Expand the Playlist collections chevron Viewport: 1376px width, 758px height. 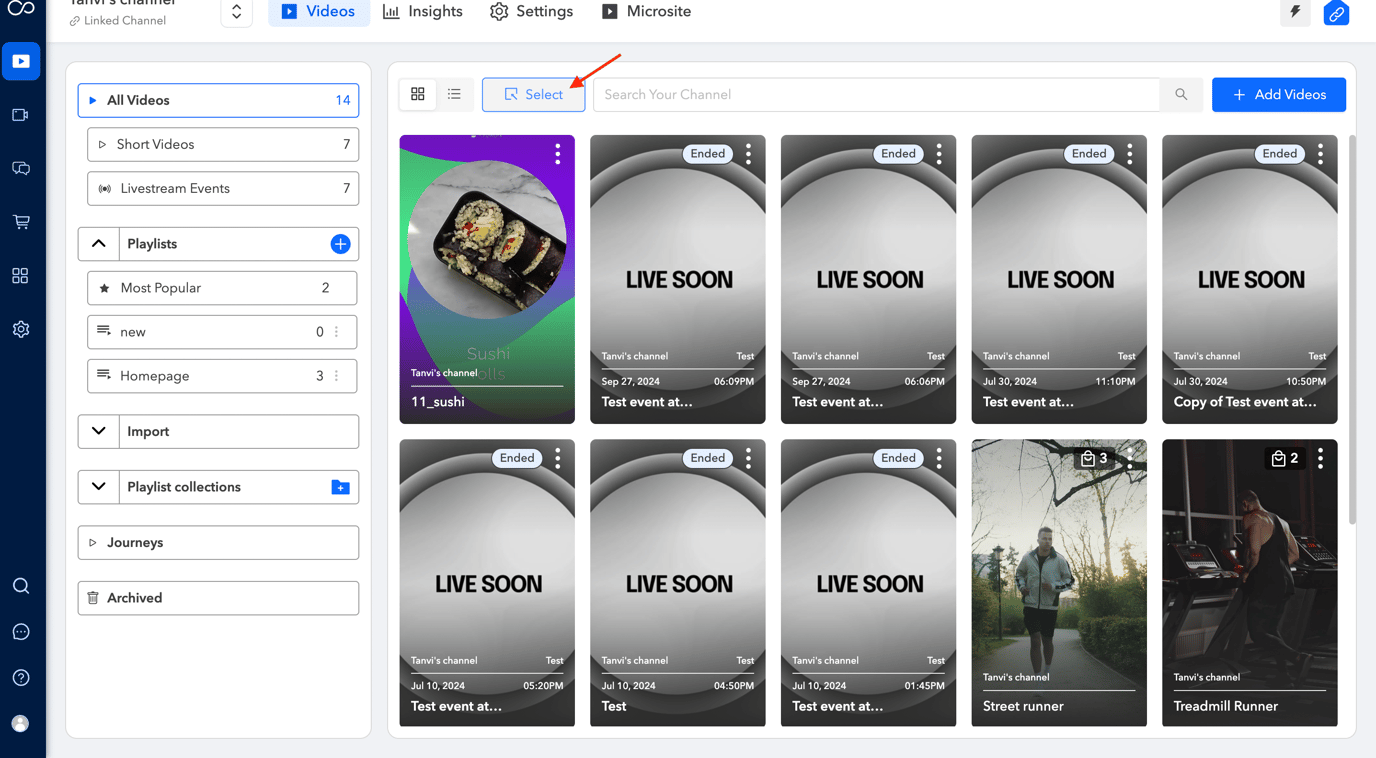pos(99,487)
